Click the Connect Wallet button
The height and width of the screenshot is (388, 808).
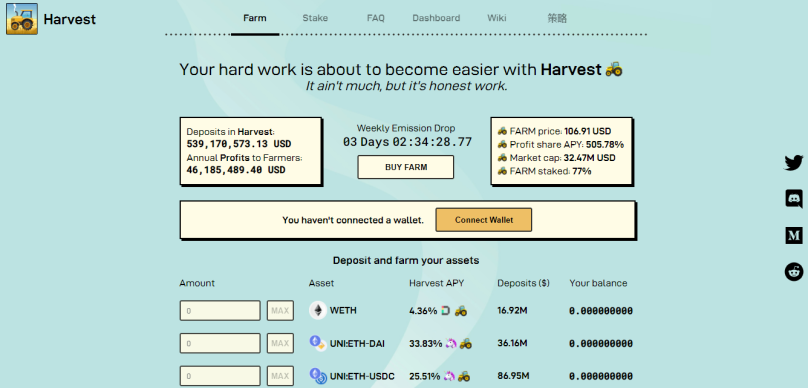(x=484, y=220)
